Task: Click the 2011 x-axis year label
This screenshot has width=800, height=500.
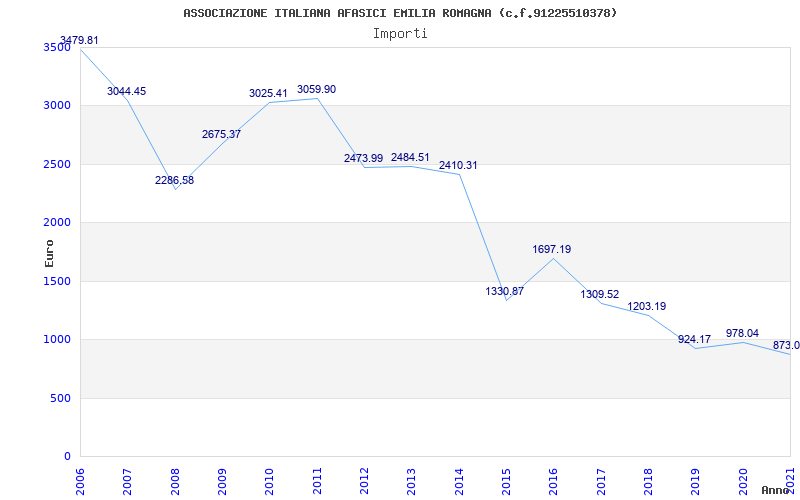Action: pyautogui.click(x=317, y=481)
